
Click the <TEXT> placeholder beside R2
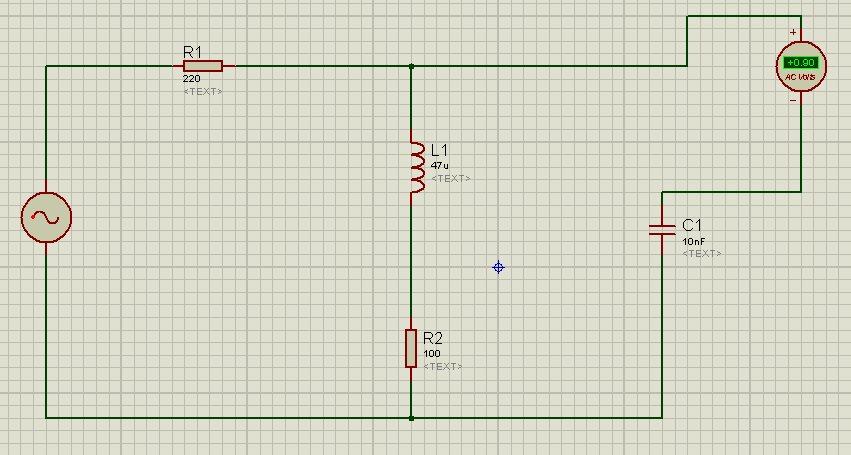point(443,366)
